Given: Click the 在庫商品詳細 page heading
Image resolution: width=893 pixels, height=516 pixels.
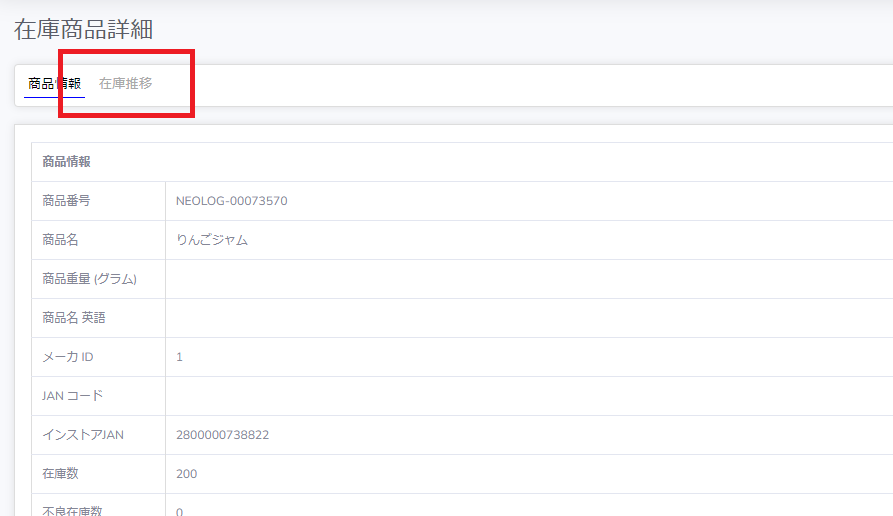Looking at the screenshot, I should (x=83, y=30).
